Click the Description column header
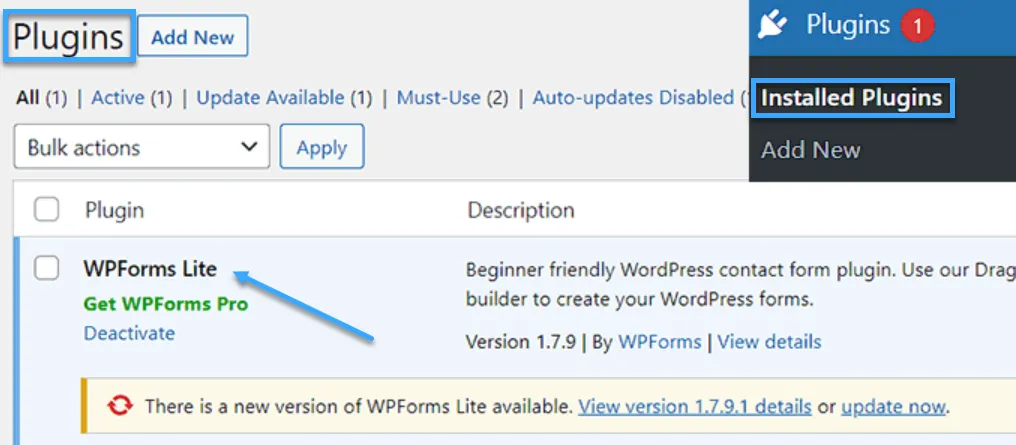Image resolution: width=1016 pixels, height=445 pixels. pos(521,210)
